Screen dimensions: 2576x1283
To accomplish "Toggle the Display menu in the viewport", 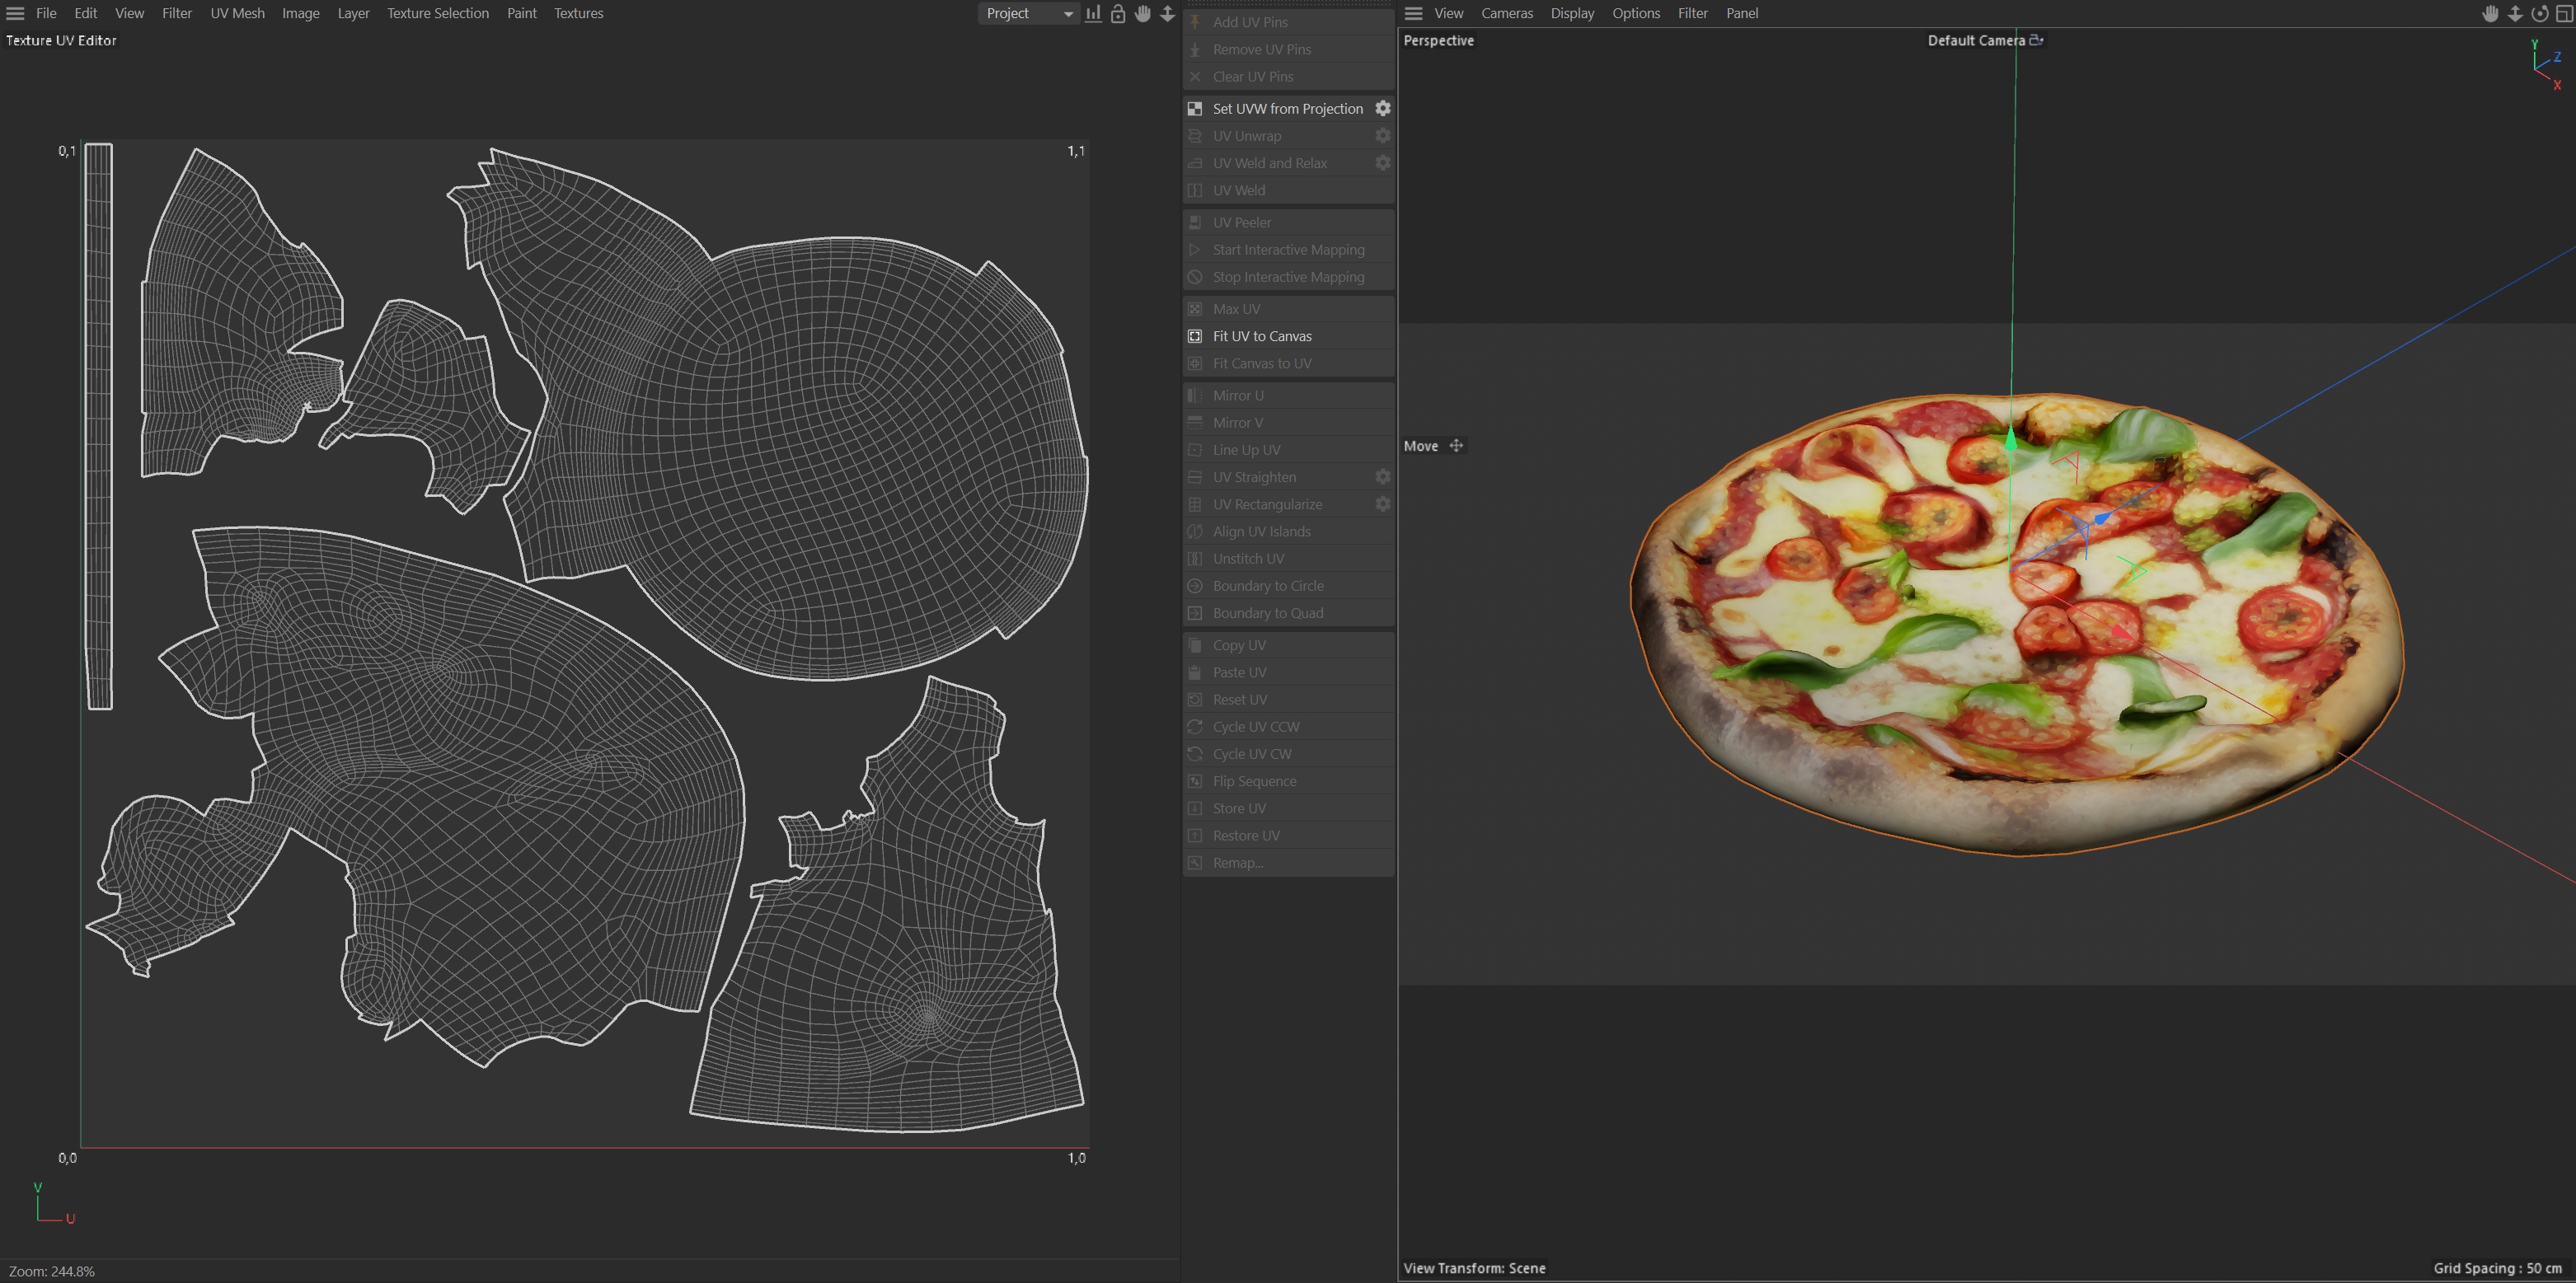I will pyautogui.click(x=1572, y=13).
